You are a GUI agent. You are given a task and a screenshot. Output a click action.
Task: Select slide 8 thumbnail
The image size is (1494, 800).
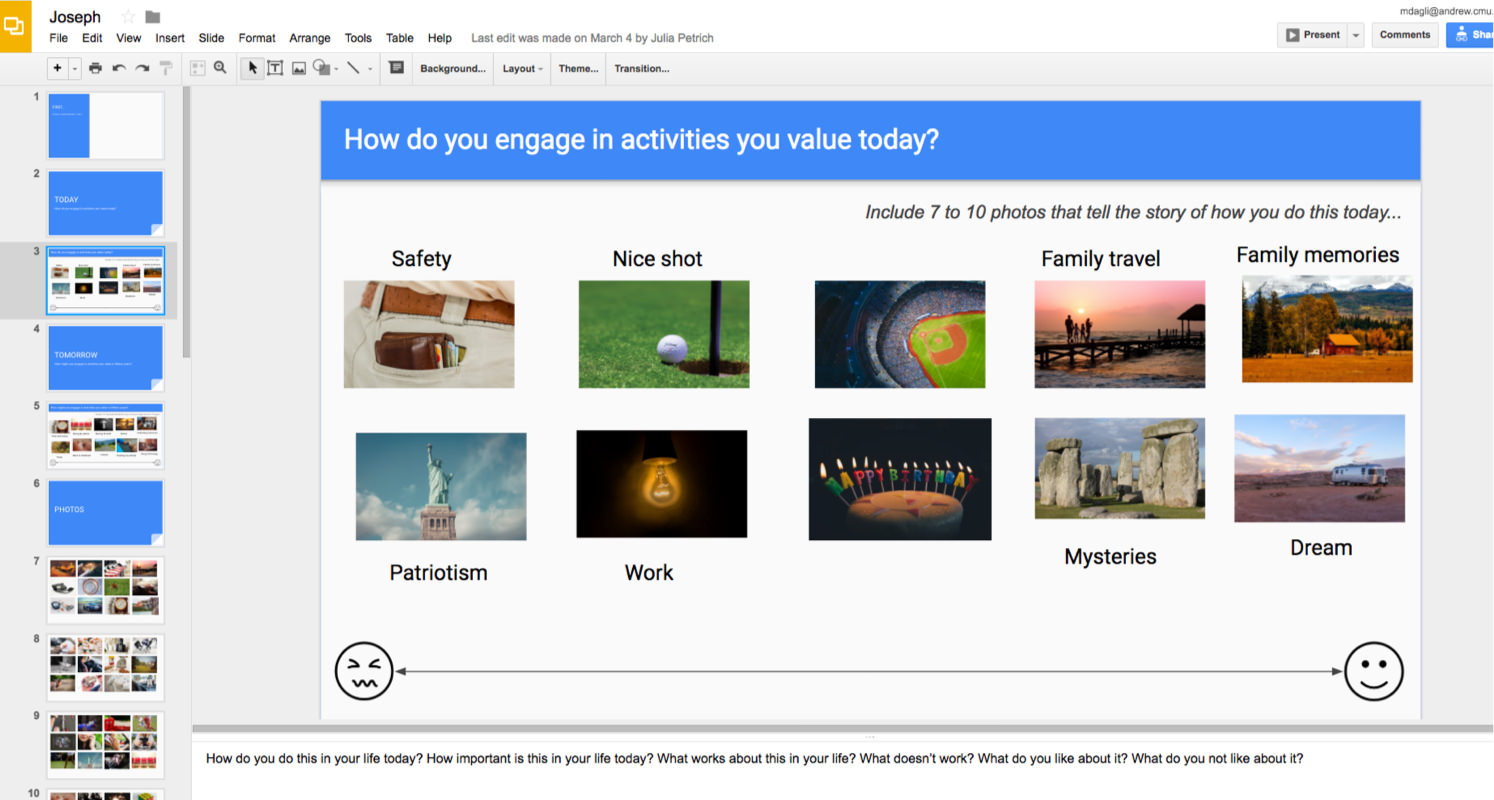105,667
